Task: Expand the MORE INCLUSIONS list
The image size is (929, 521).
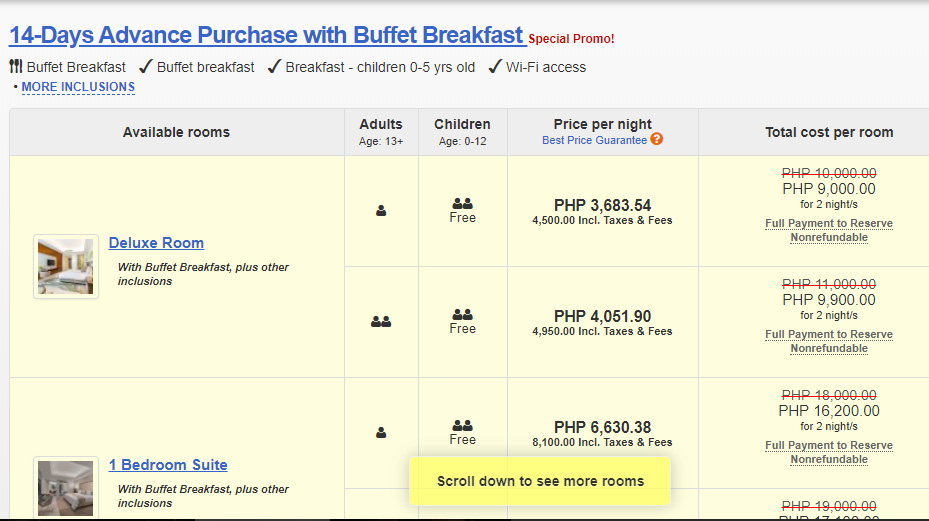Action: click(78, 87)
